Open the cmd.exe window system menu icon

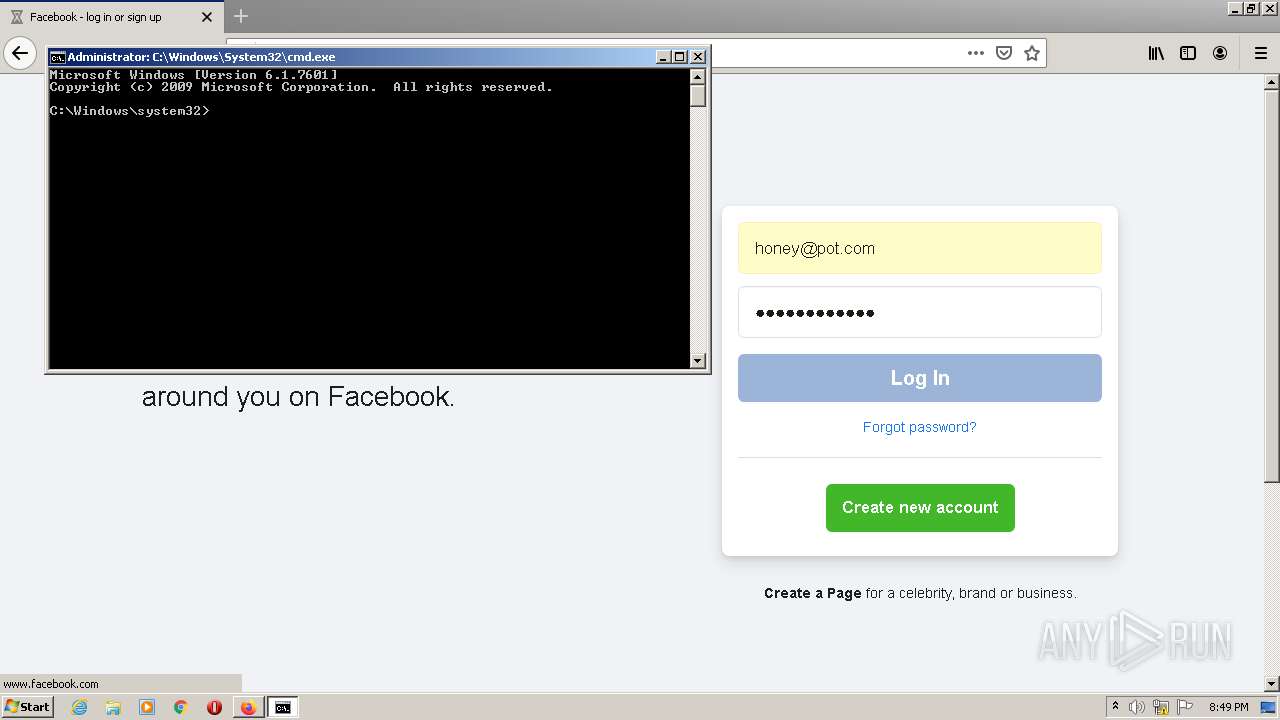[x=58, y=57]
